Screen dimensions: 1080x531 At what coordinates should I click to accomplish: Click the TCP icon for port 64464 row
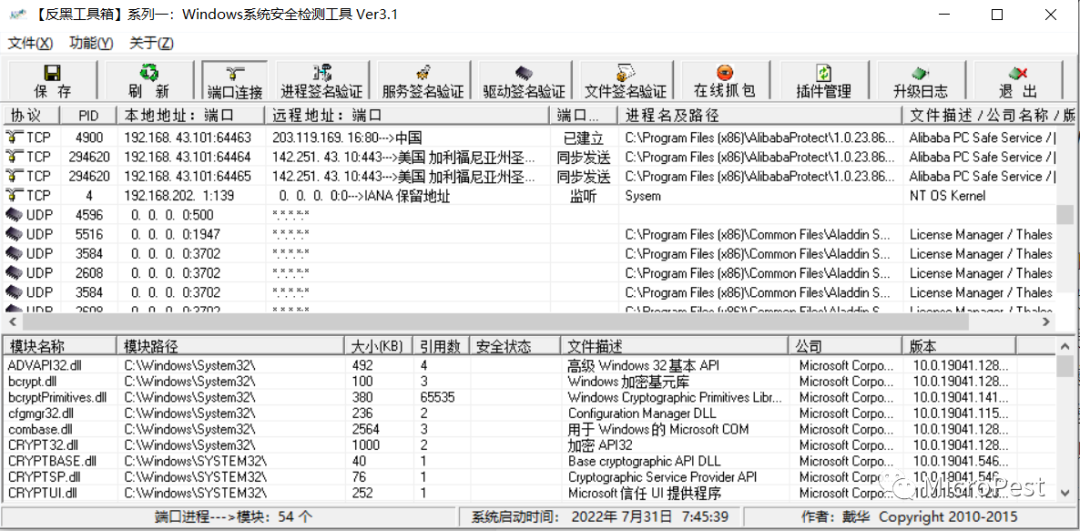[14, 156]
